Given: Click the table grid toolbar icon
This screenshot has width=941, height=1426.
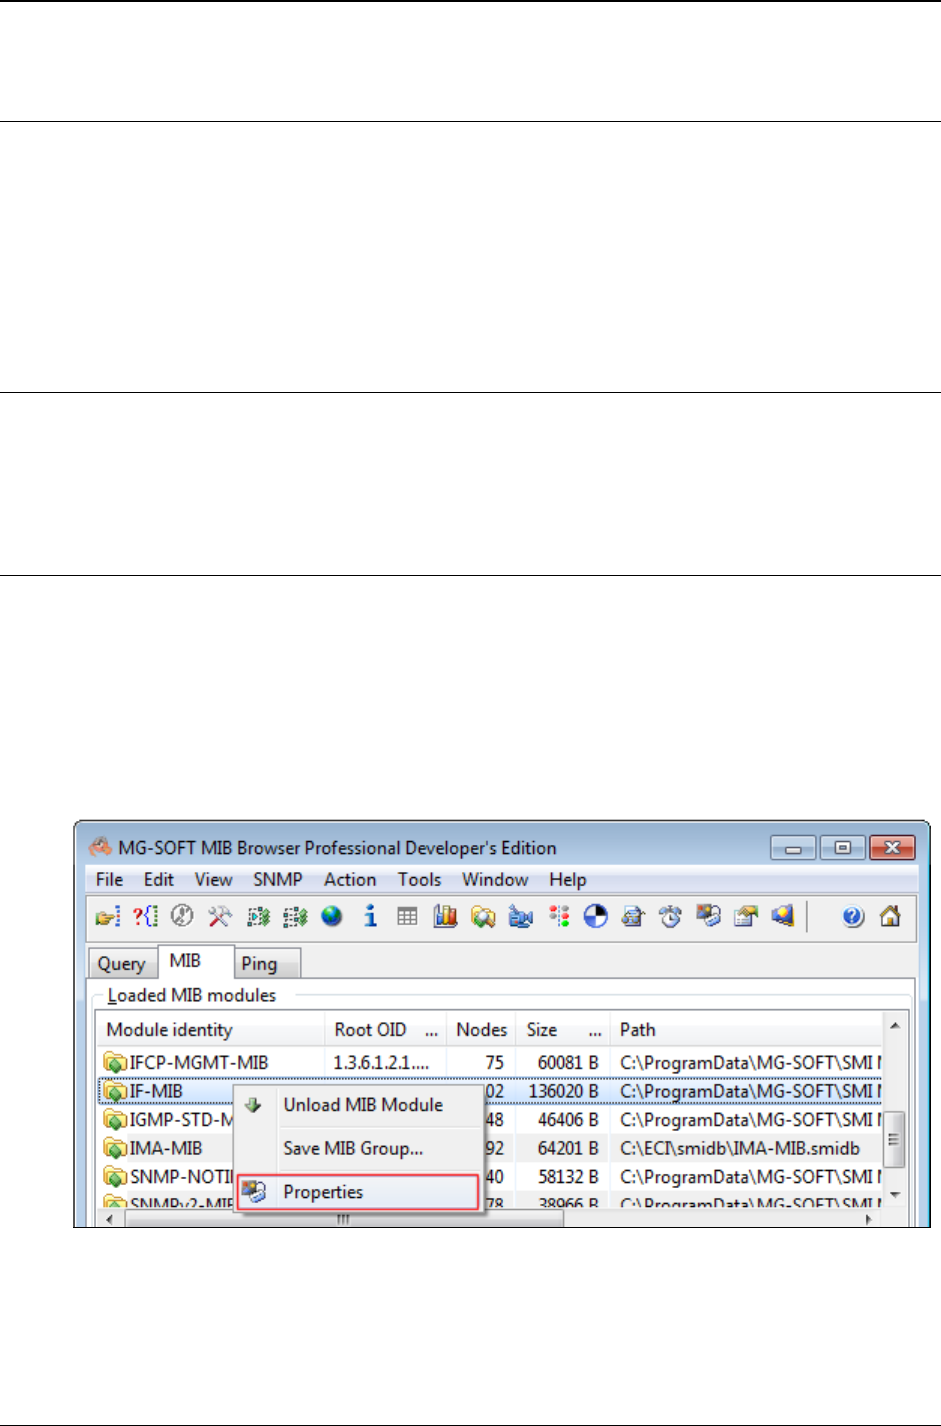Looking at the screenshot, I should 407,916.
